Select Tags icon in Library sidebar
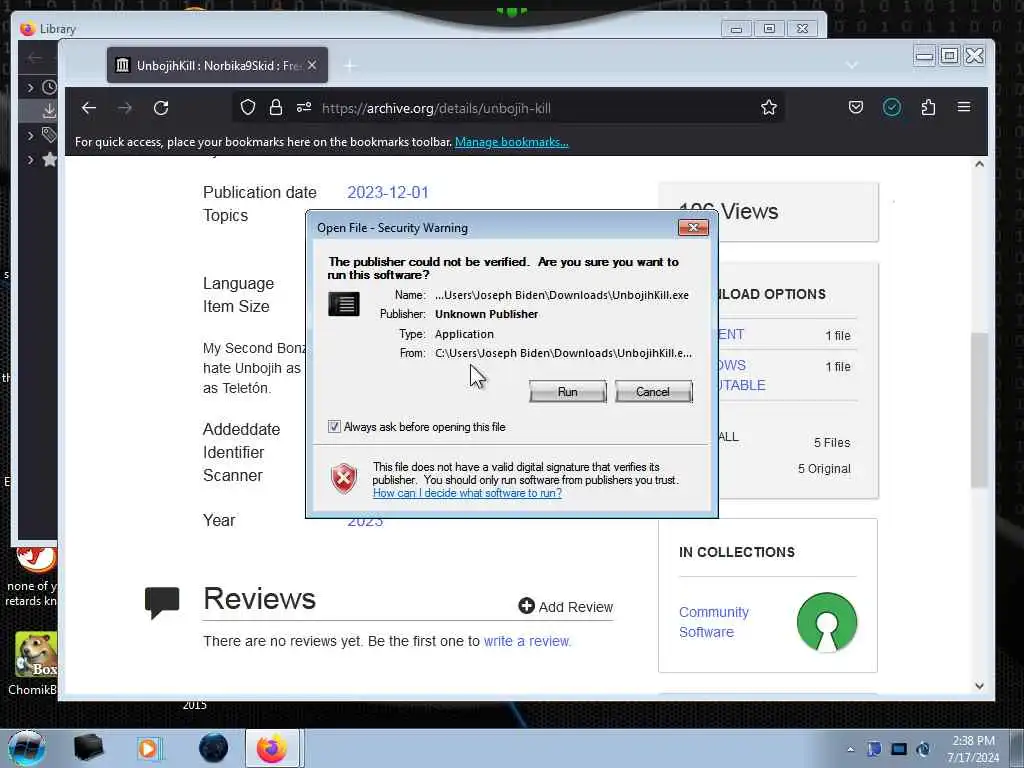 pyautogui.click(x=50, y=135)
